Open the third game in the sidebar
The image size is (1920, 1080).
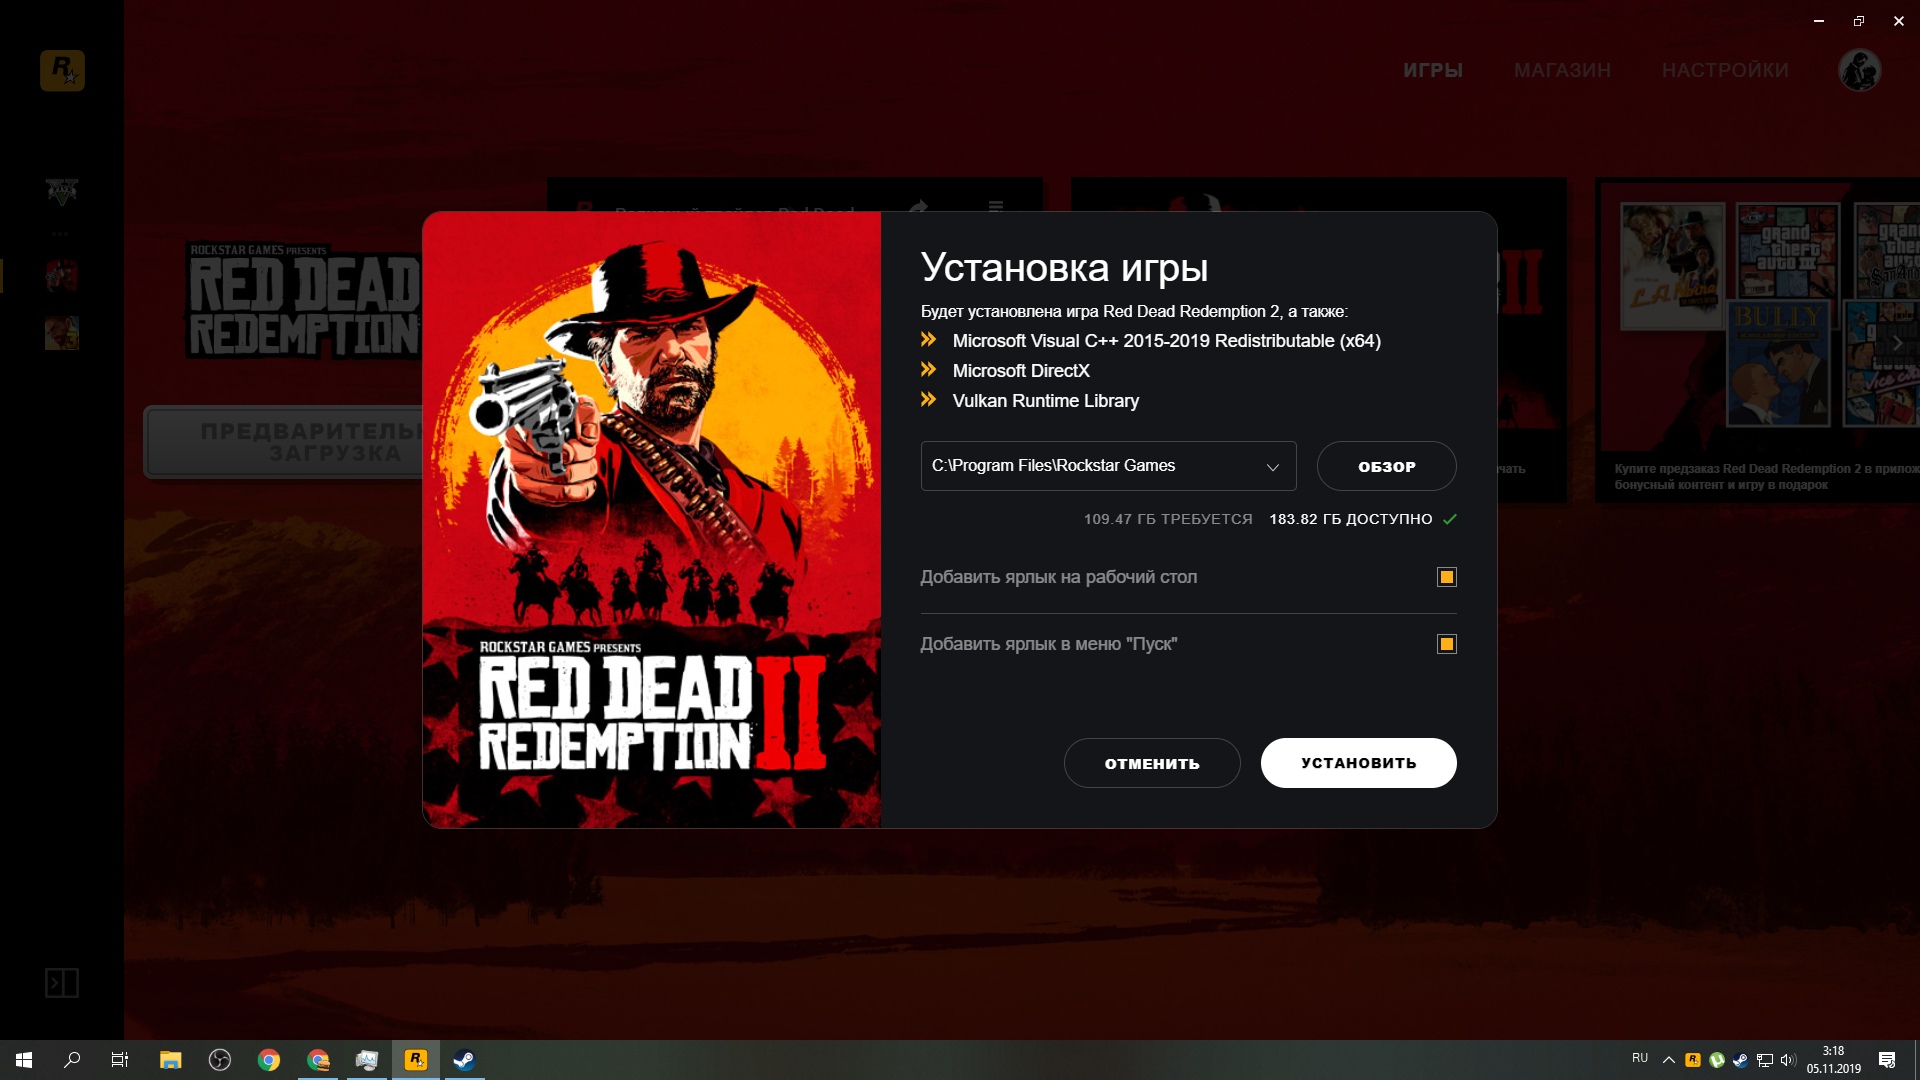click(x=62, y=333)
